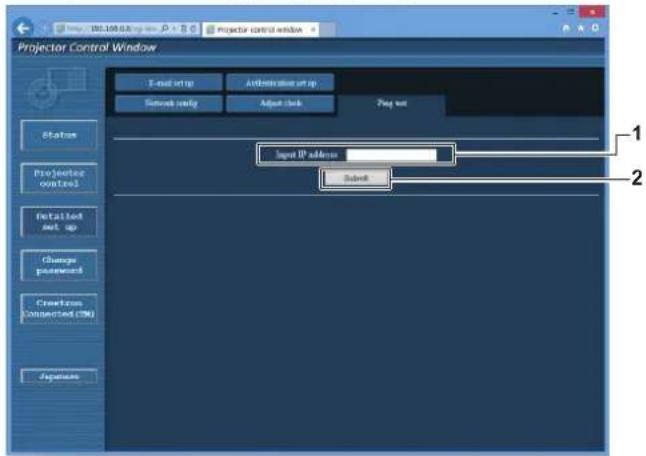Viewport: 646px width, 456px height.
Task: Click the browser back arrow button
Action: tap(23, 28)
